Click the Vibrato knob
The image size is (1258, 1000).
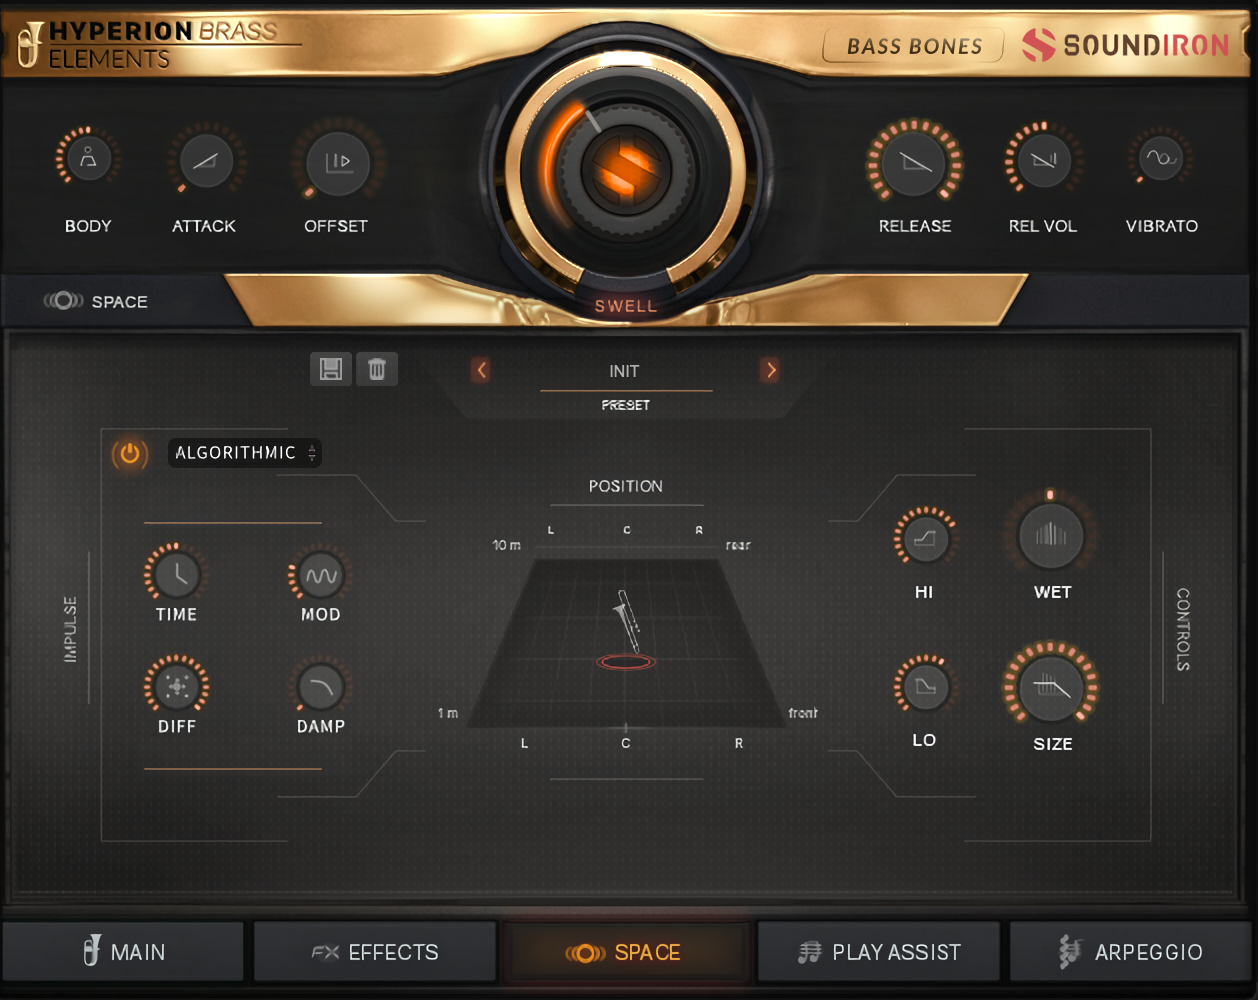[x=1161, y=158]
